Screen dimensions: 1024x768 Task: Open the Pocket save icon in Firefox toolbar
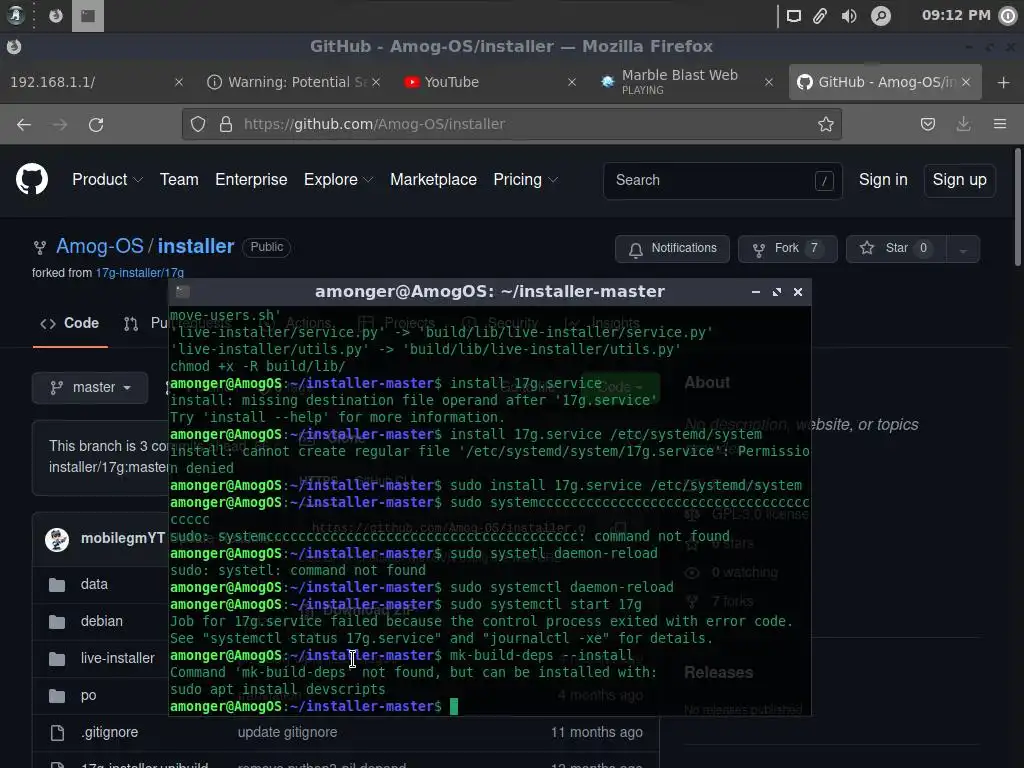(x=927, y=124)
